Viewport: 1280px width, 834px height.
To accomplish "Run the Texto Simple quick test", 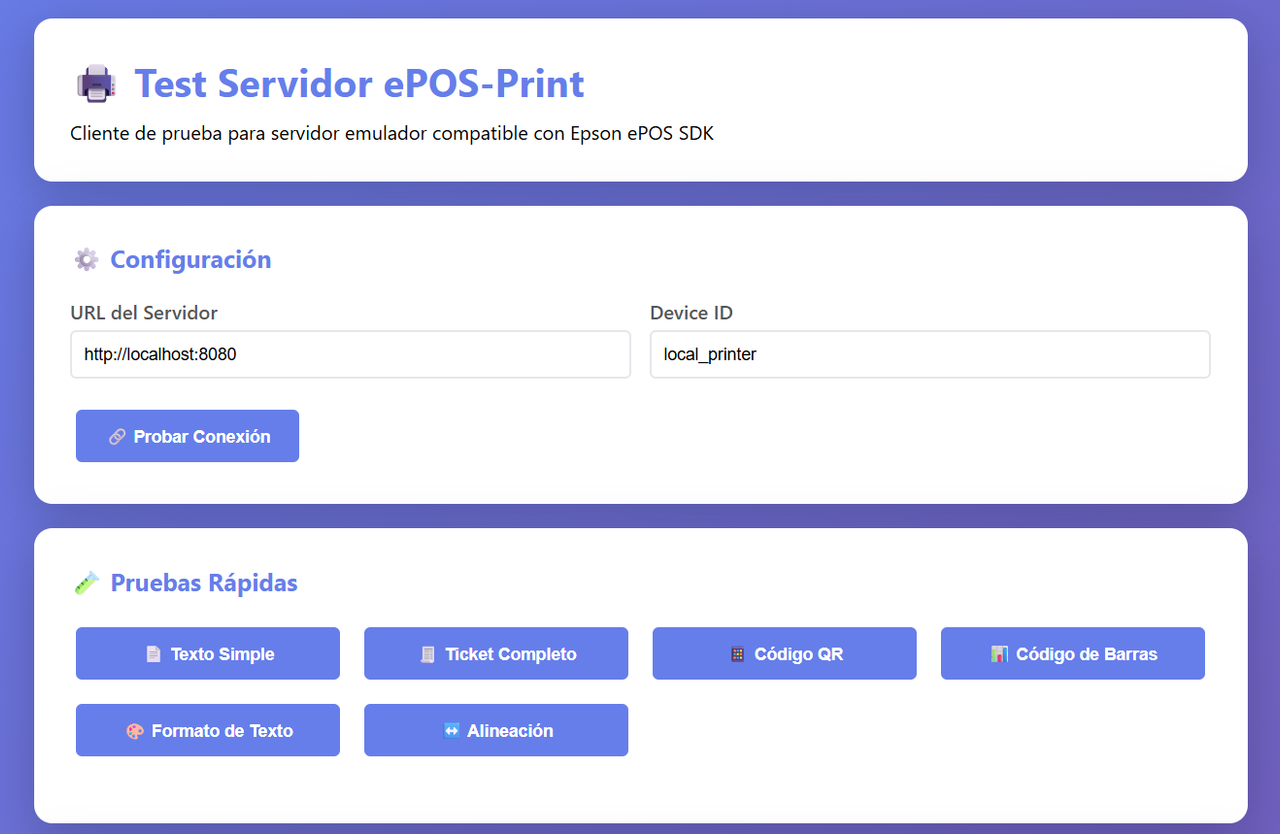I will click(x=208, y=654).
